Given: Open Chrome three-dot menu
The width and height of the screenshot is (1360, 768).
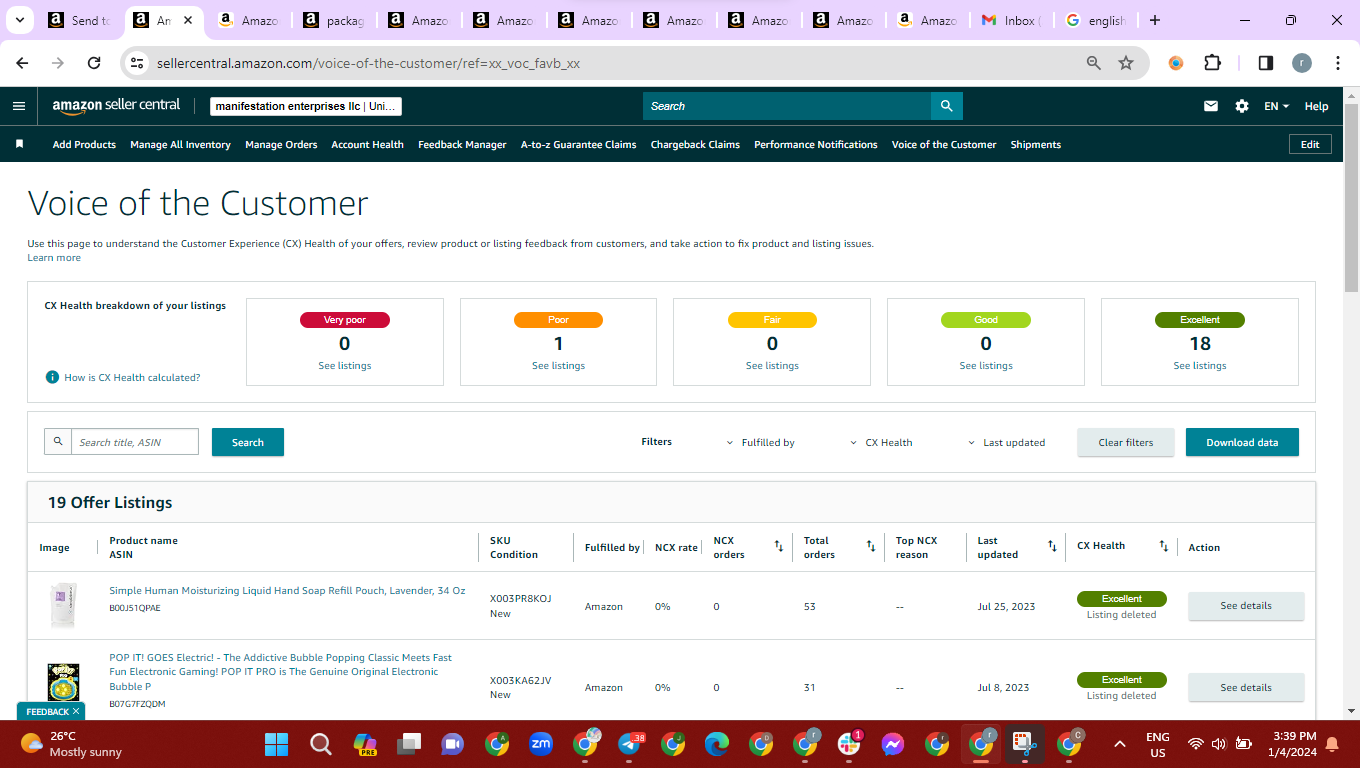Looking at the screenshot, I should [x=1338, y=63].
